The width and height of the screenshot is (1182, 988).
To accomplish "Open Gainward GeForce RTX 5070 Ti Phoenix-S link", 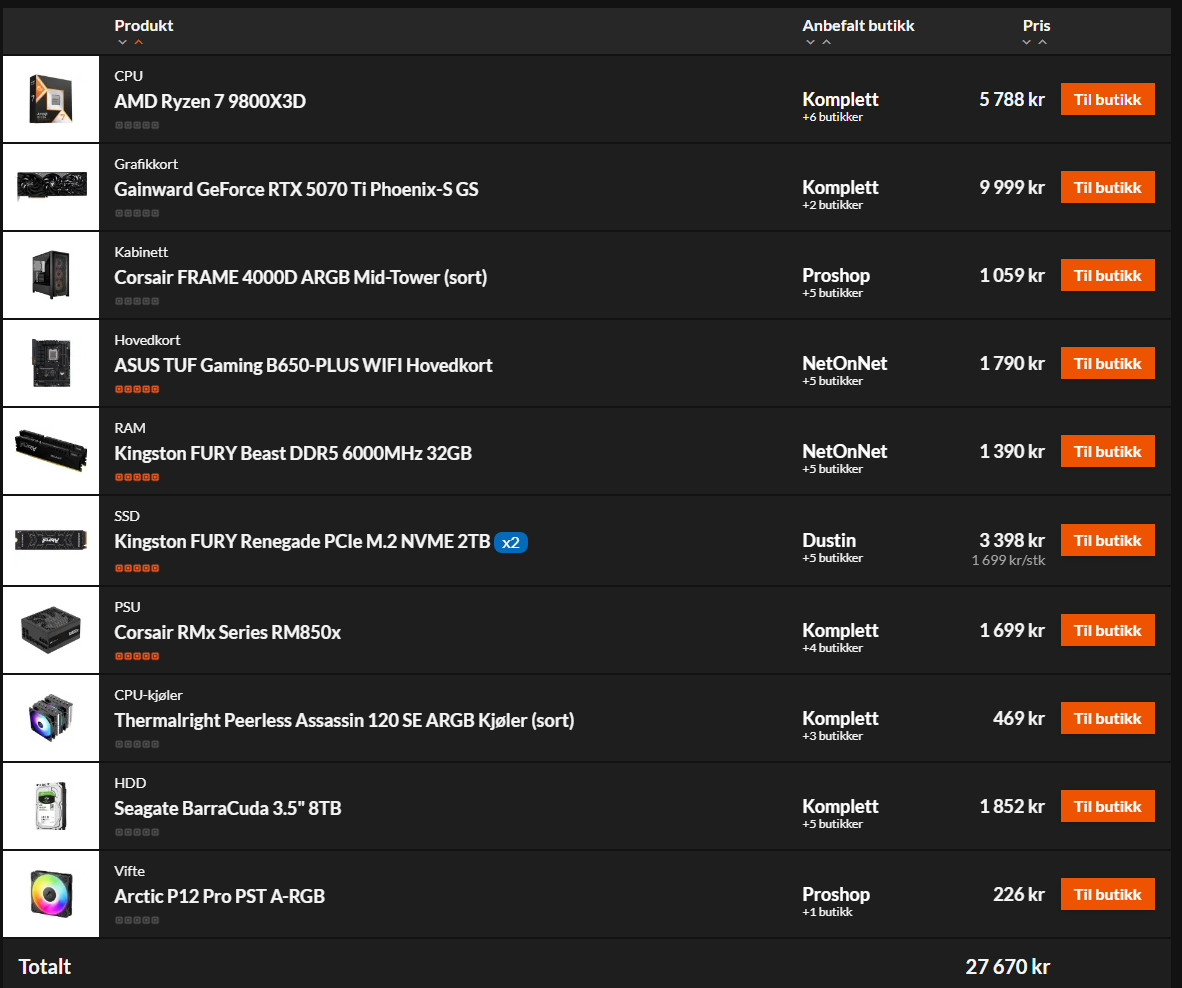I will pos(296,189).
